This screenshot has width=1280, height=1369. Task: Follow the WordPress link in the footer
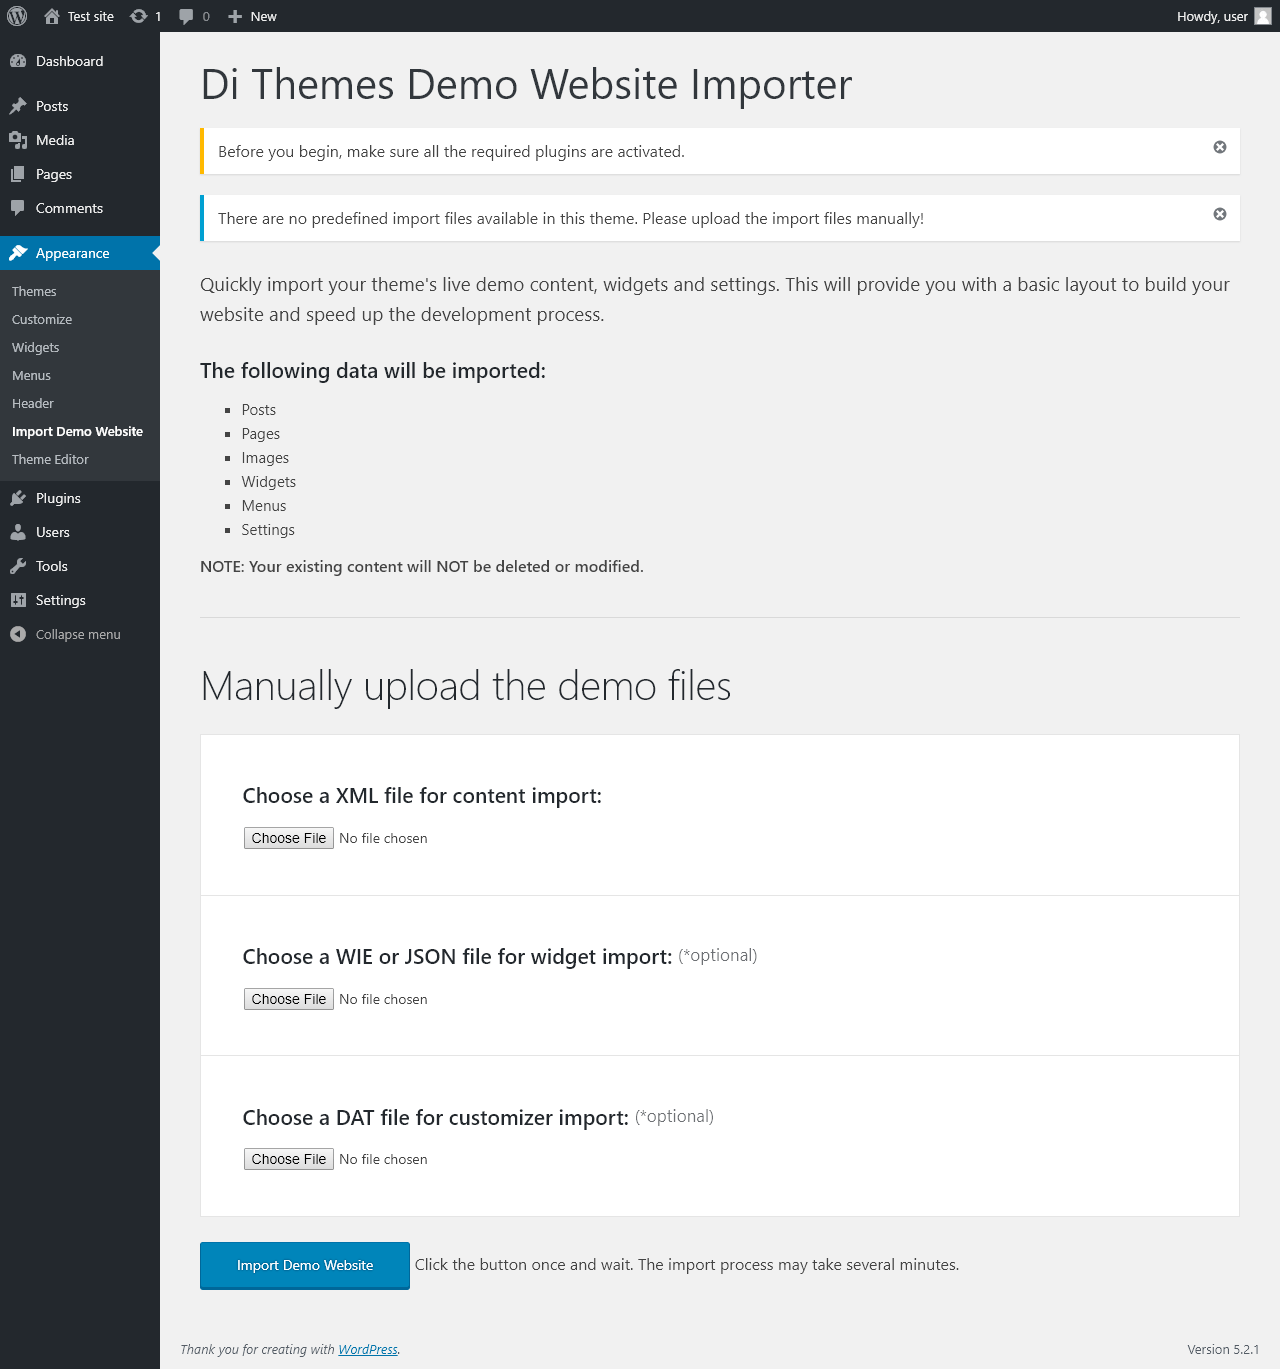point(368,1349)
